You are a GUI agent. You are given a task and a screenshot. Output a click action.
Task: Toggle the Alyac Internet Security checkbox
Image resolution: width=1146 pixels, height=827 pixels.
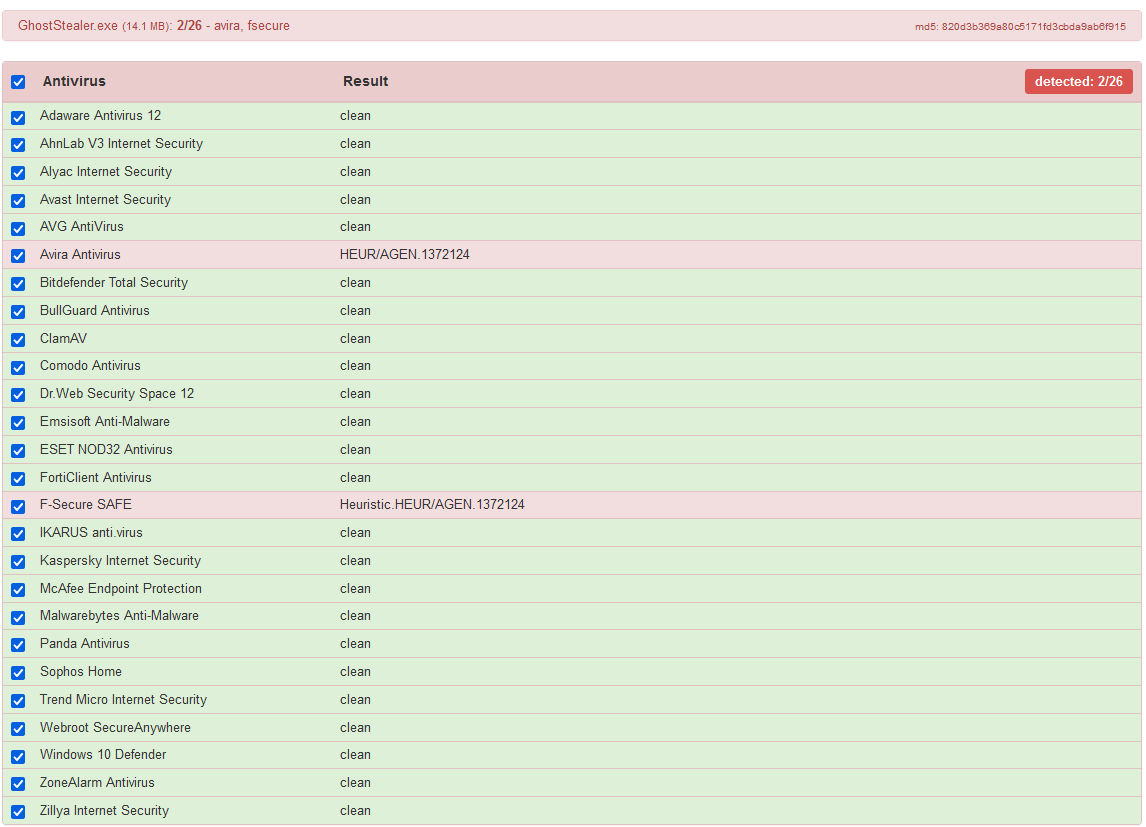tap(18, 172)
